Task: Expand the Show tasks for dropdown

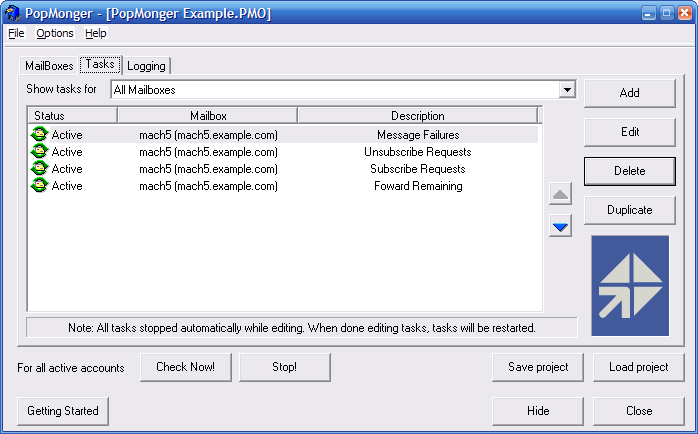Action: [567, 89]
